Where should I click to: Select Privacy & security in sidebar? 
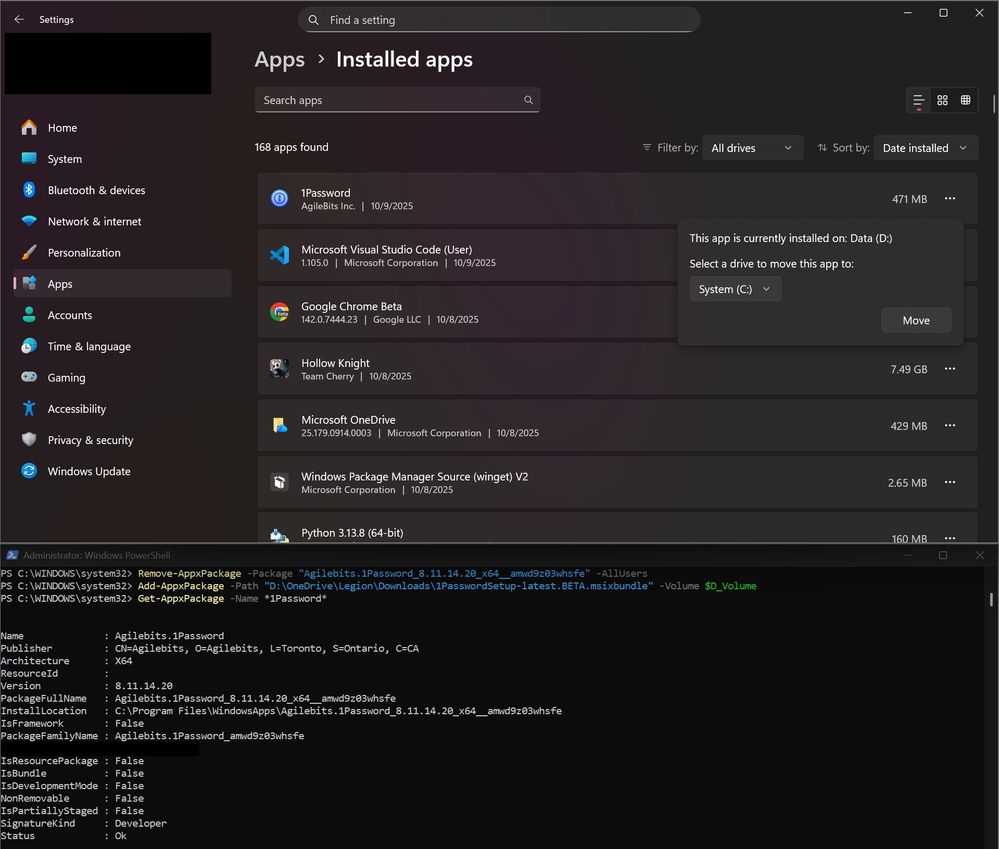click(90, 440)
